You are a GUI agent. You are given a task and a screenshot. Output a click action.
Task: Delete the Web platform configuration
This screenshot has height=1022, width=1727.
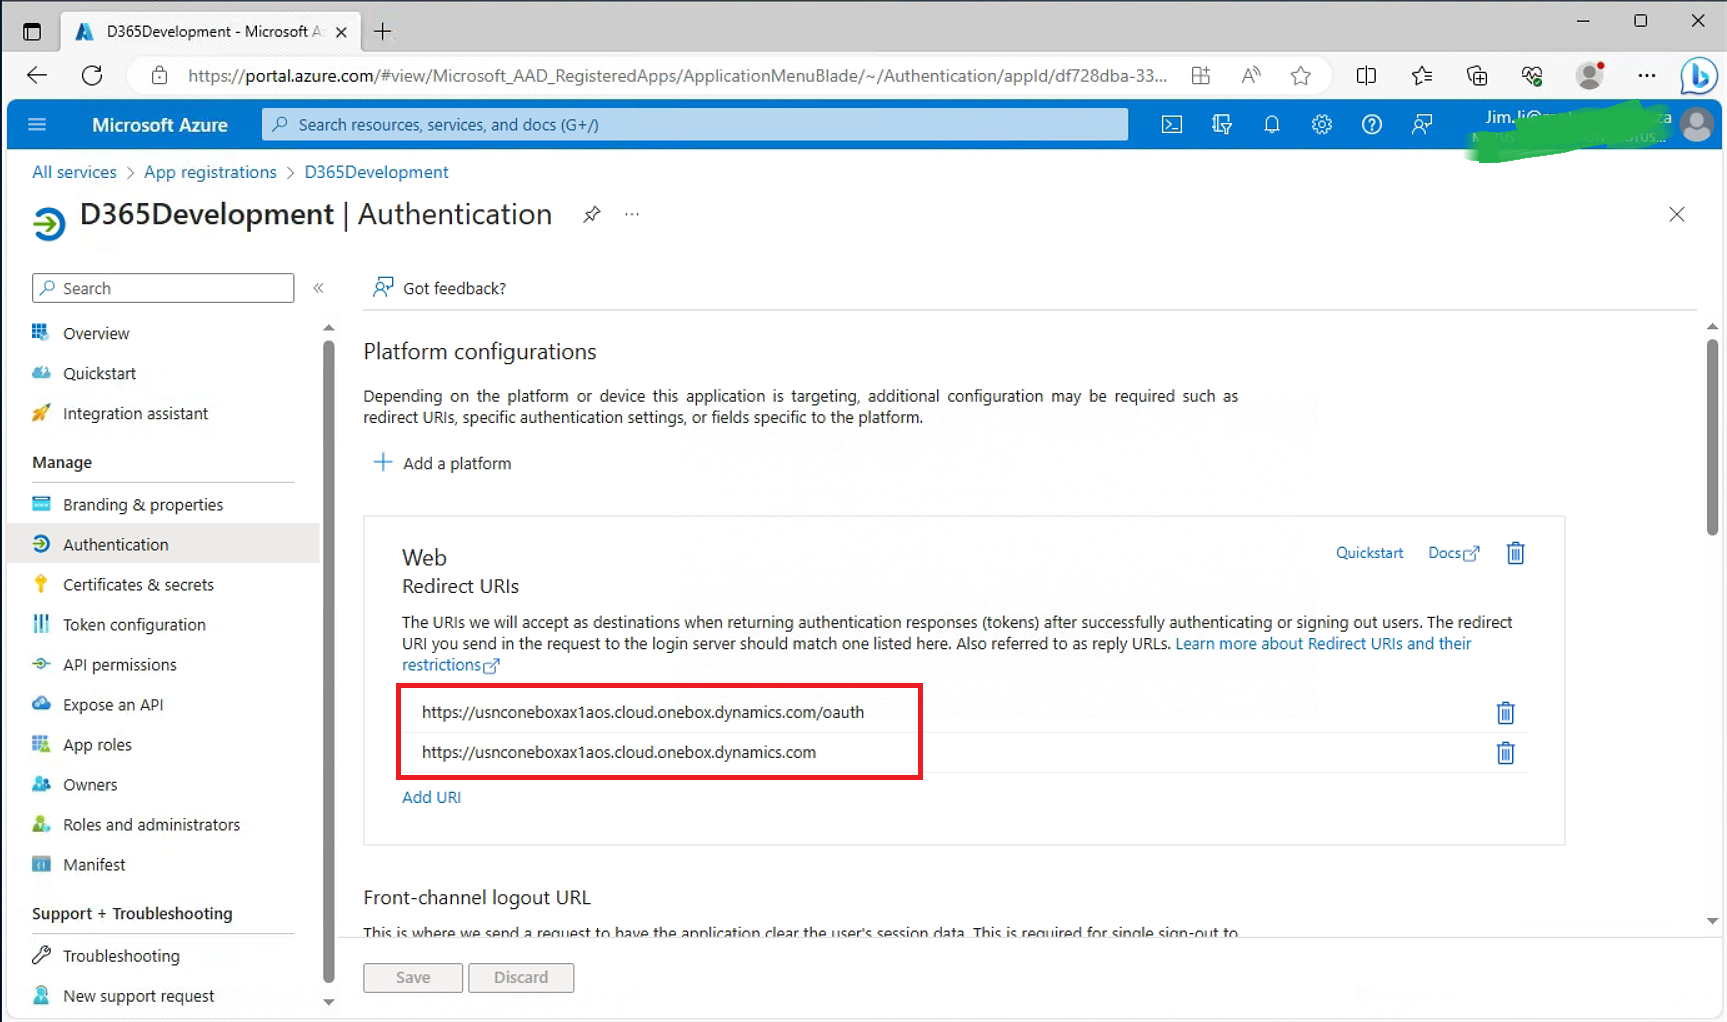pyautogui.click(x=1515, y=553)
